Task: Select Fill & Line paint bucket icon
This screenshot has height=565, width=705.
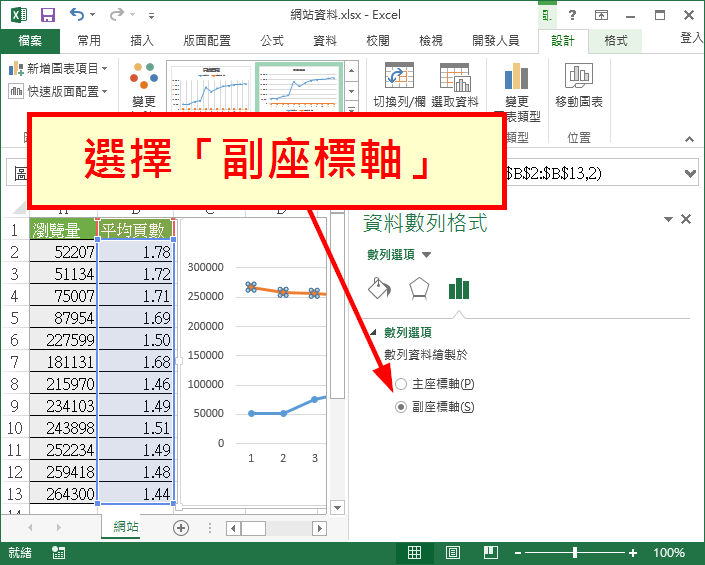Action: click(x=379, y=288)
